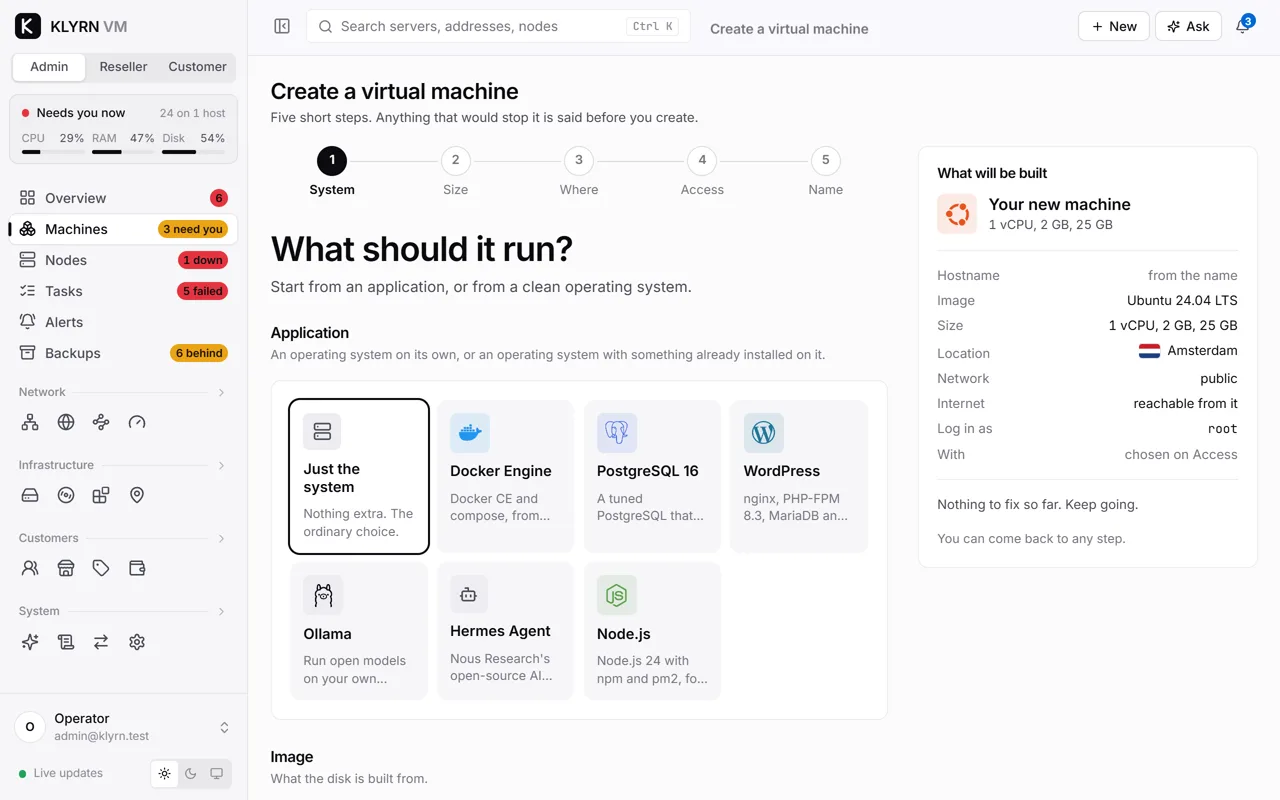This screenshot has width=1280, height=800.
Task: Open the settings gear icon under System
Action: [x=137, y=642]
